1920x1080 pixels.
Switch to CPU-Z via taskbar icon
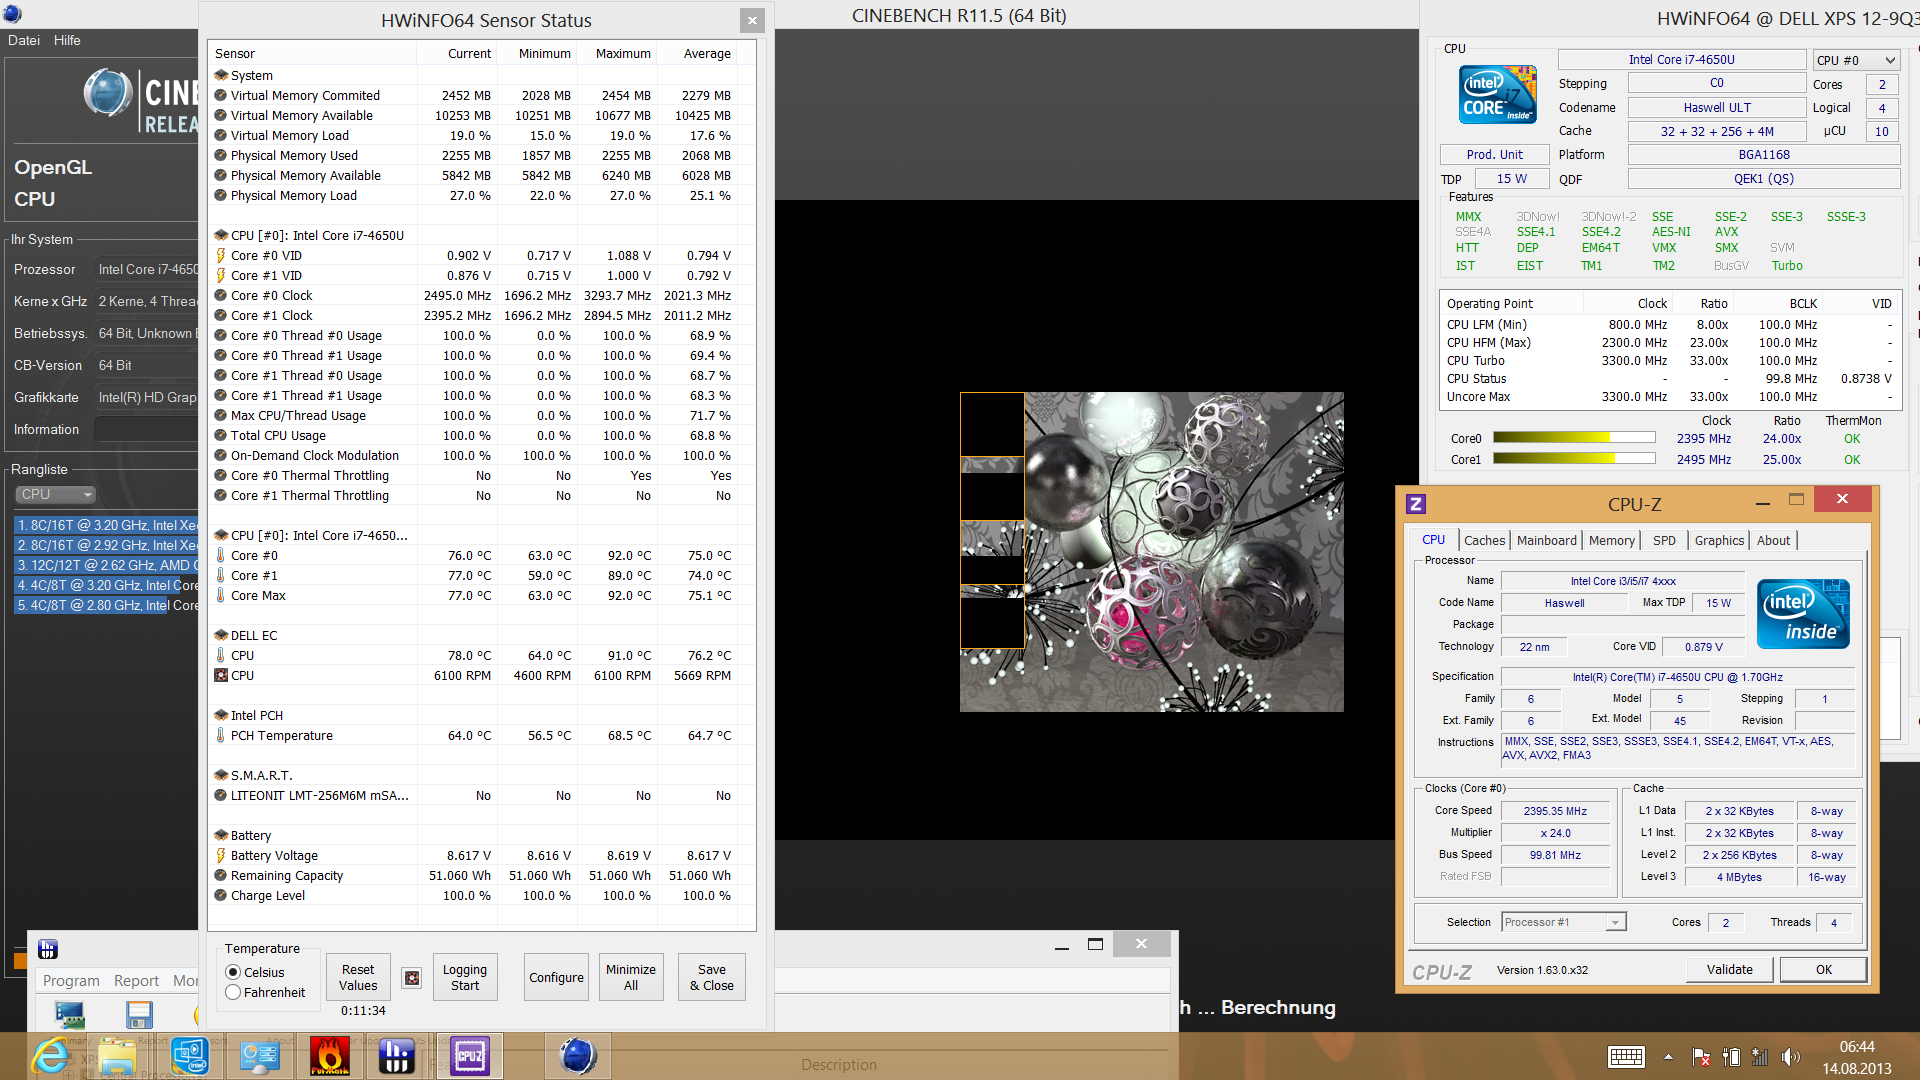pos(469,1056)
